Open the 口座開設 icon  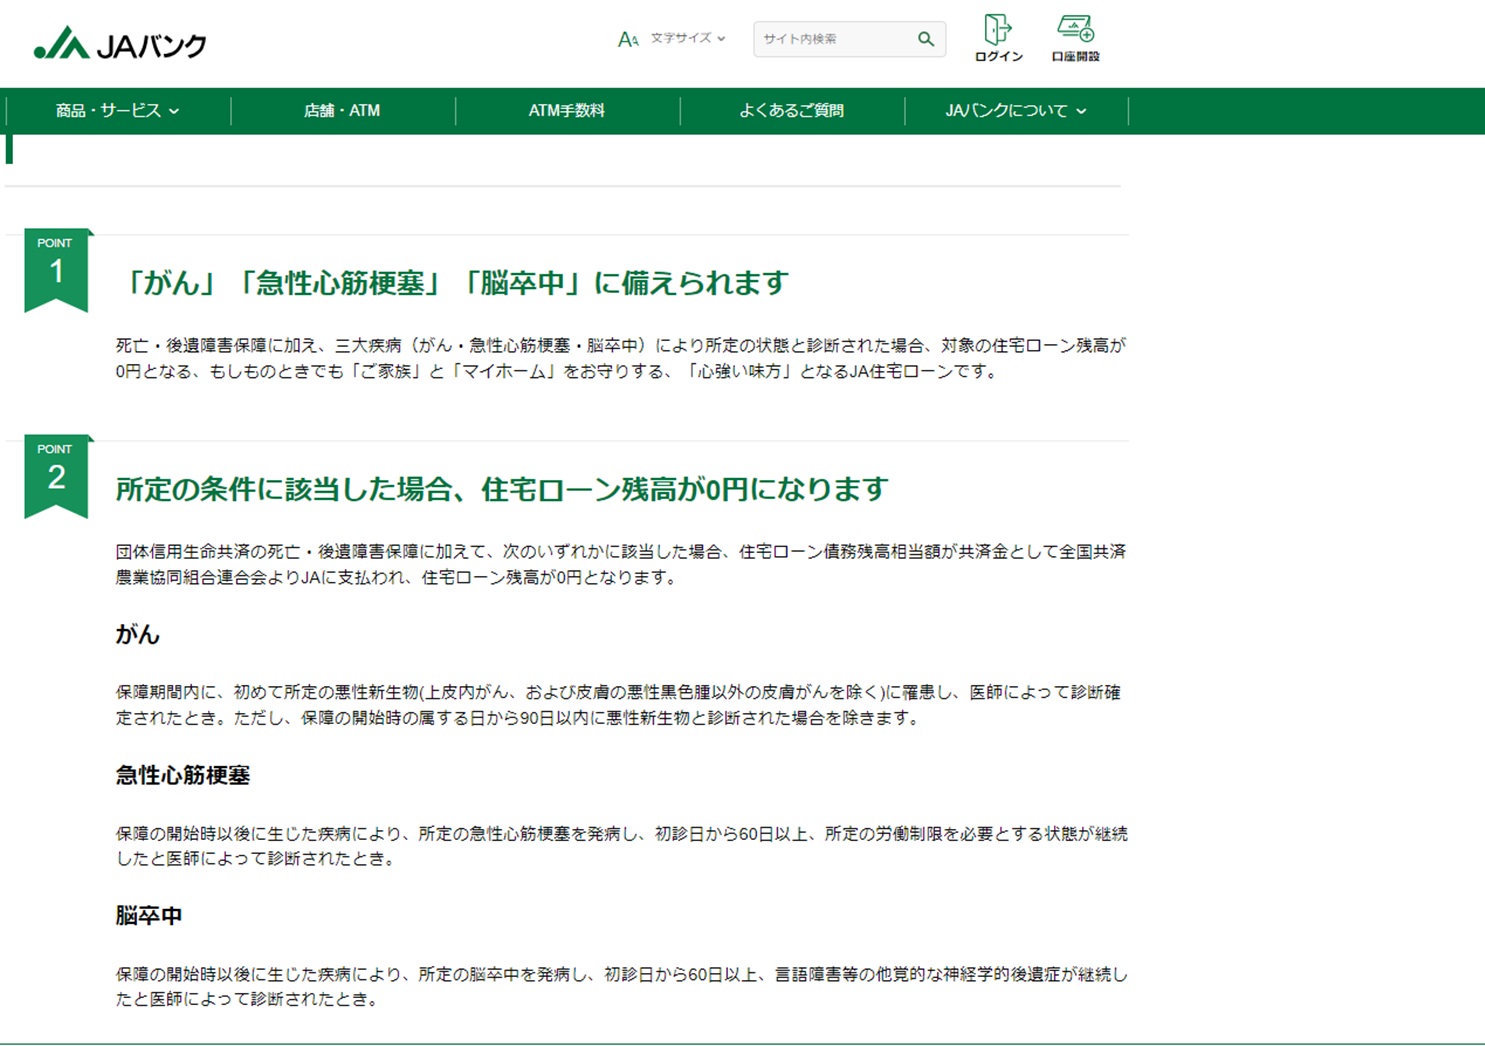[1075, 39]
